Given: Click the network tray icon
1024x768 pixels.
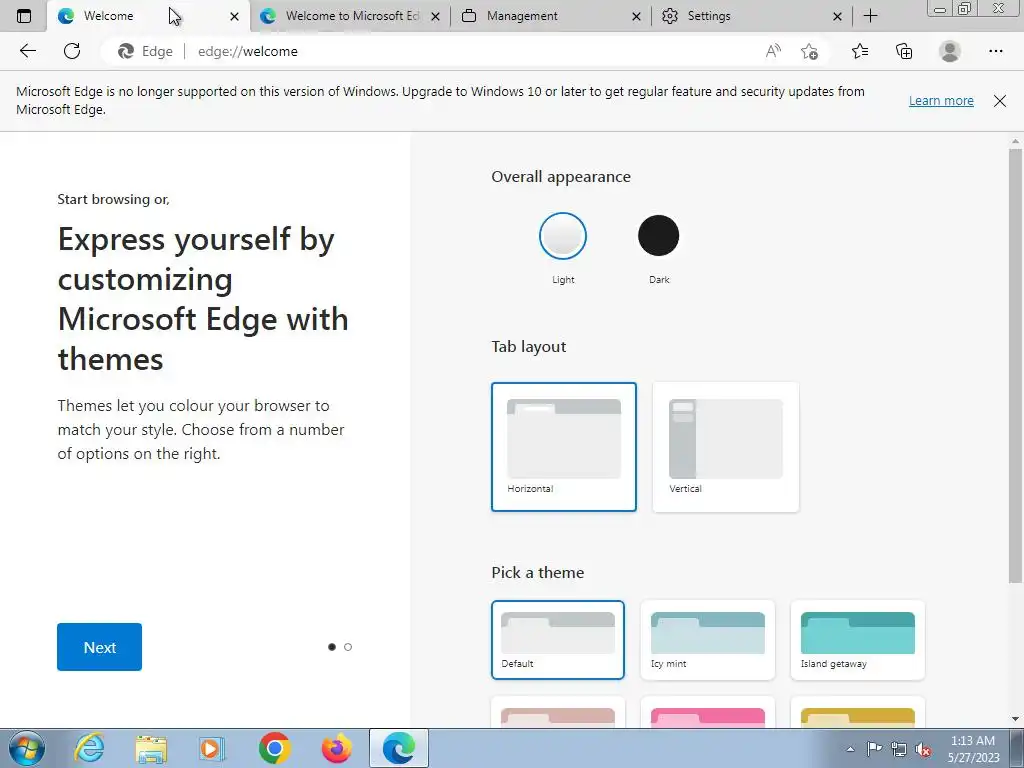Looking at the screenshot, I should (x=899, y=749).
